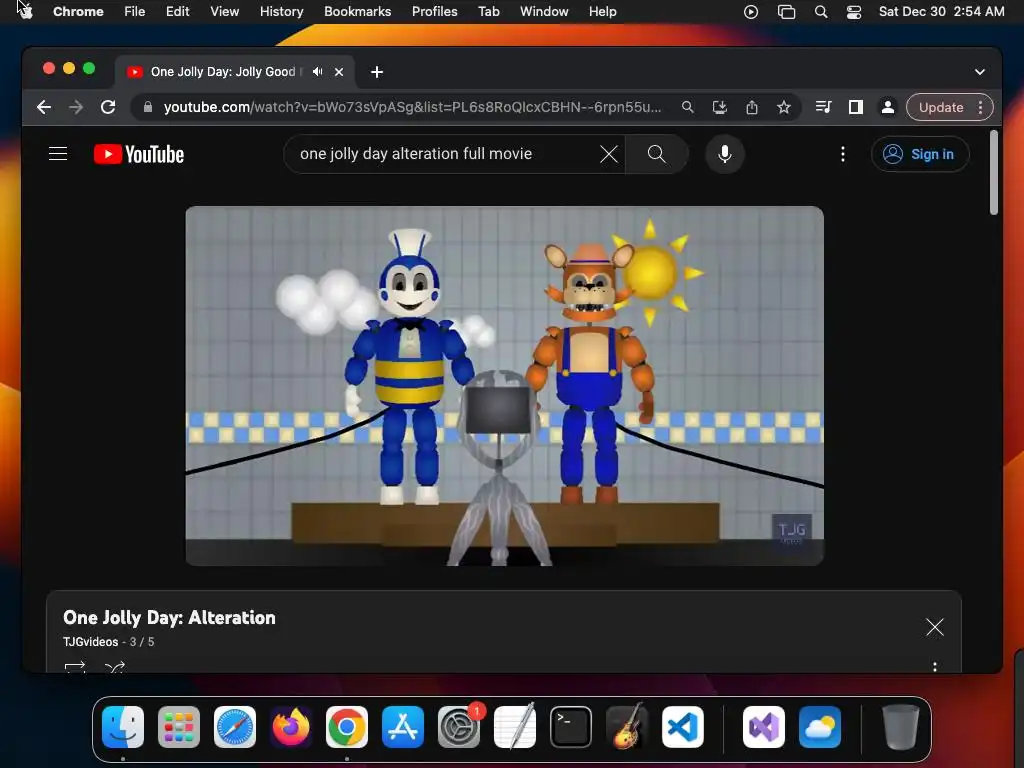Open One Jolly Day: Alteration playlist title
Viewport: 1024px width, 768px height.
[169, 618]
